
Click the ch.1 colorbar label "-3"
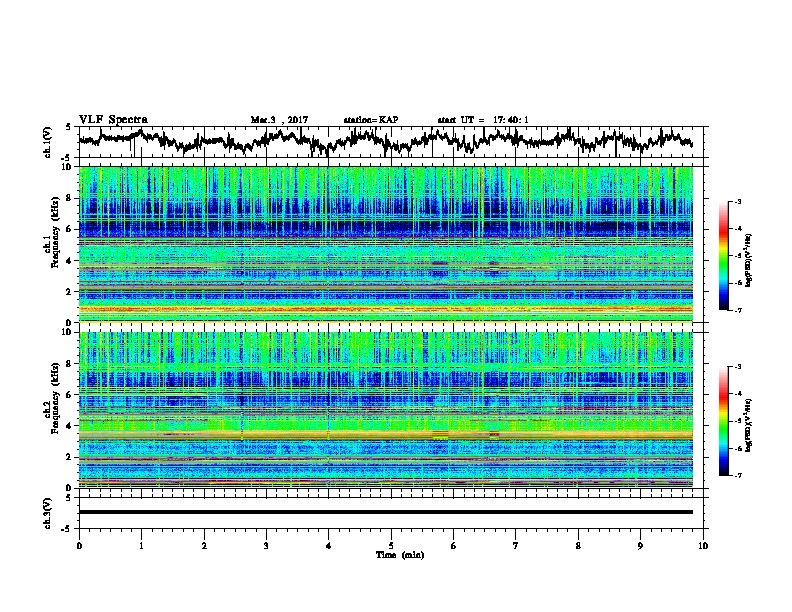[738, 202]
